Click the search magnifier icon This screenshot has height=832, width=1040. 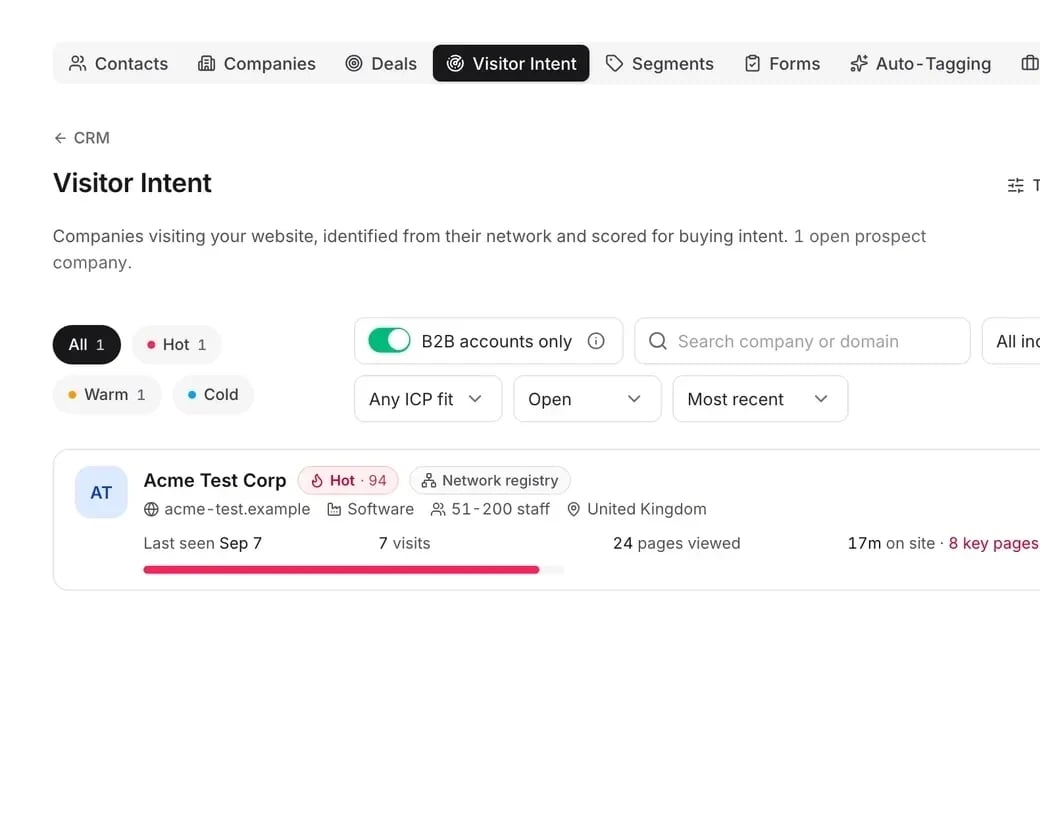657,341
